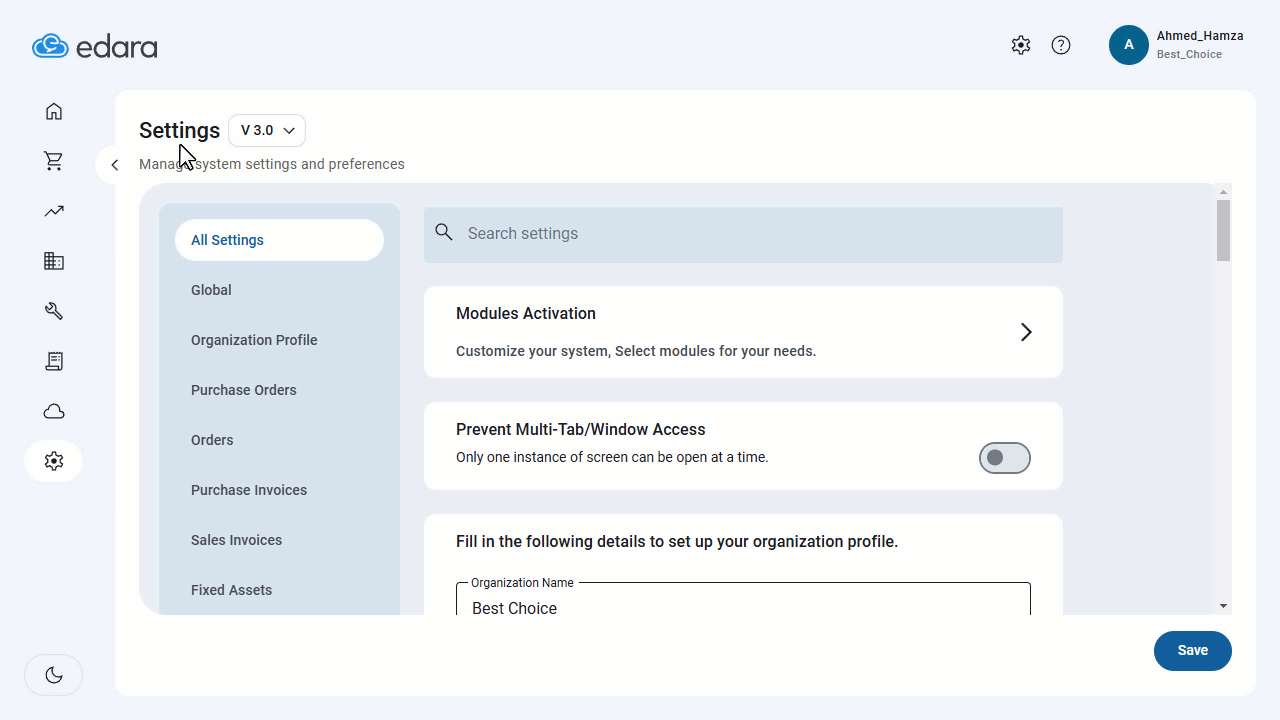Open the Ahmed_Hamza user profile name
Image resolution: width=1280 pixels, height=720 pixels.
(1200, 36)
